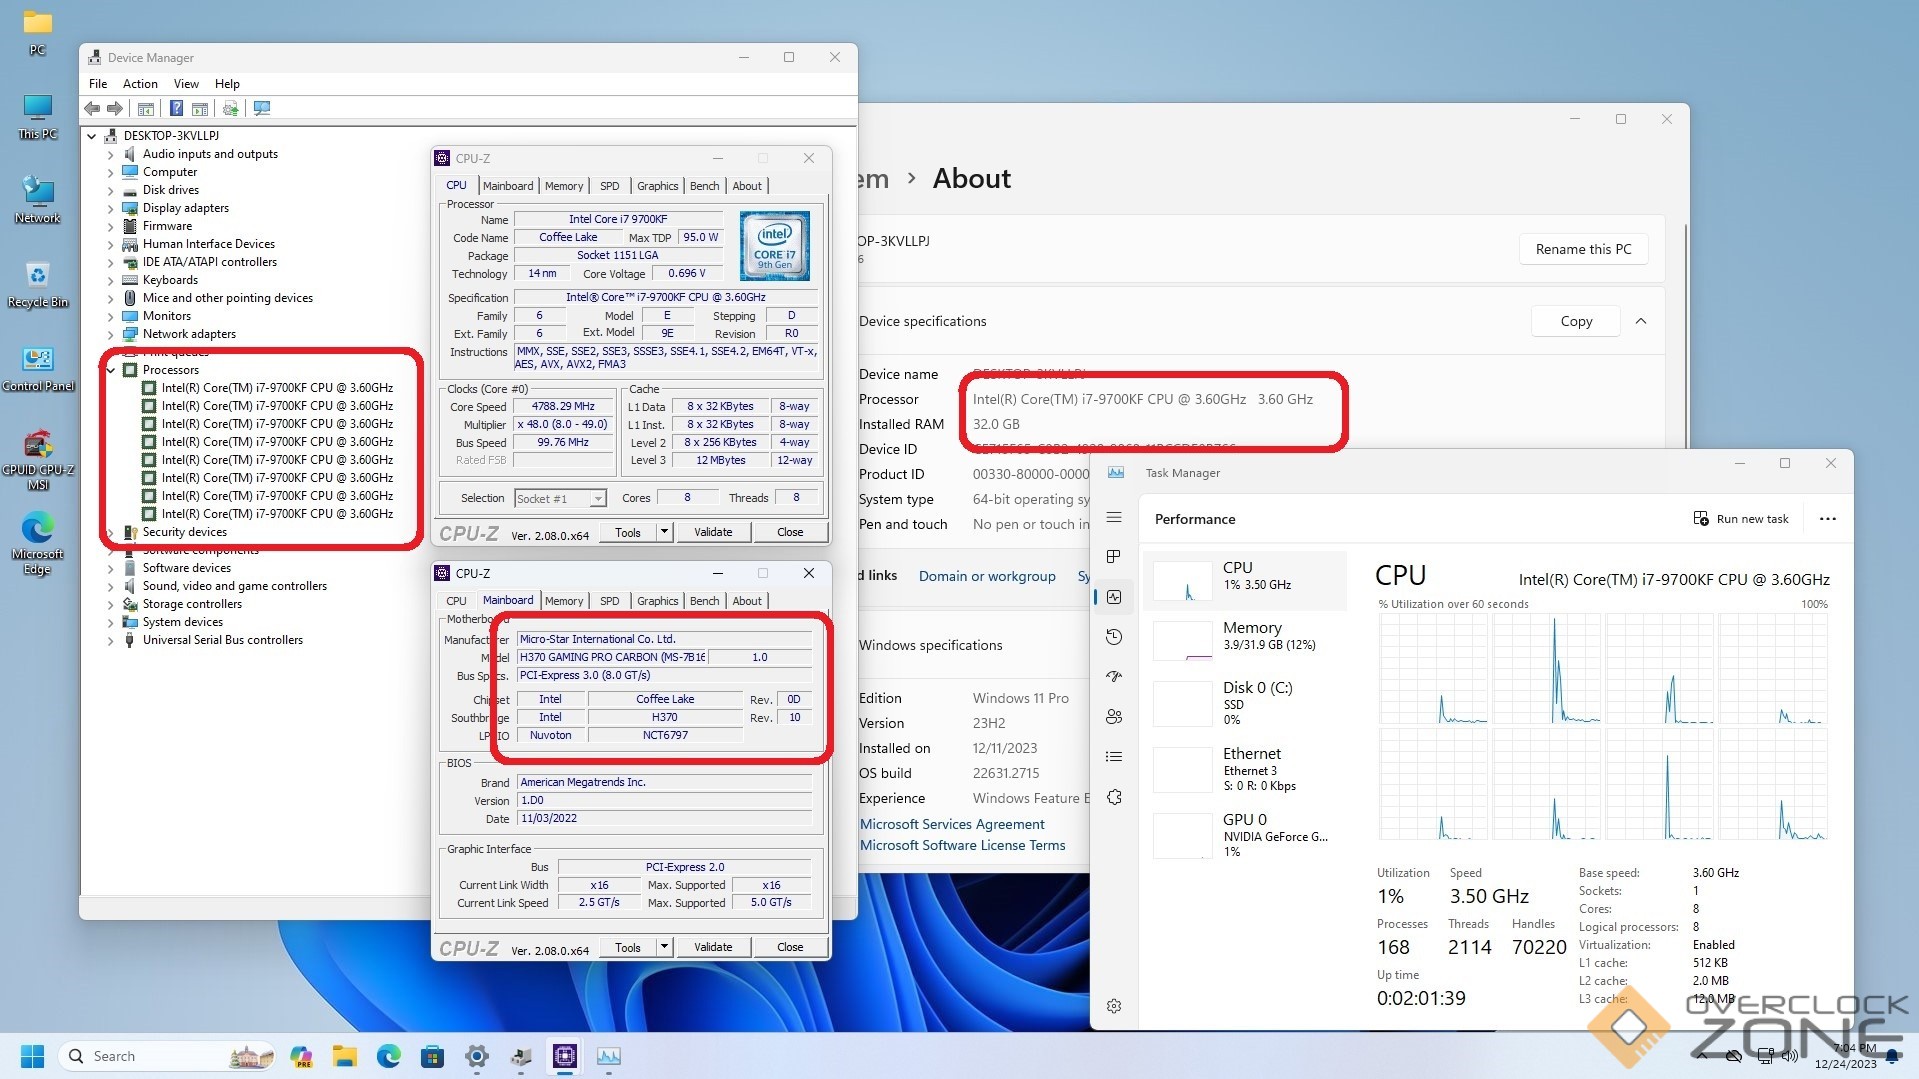Click the blue Help icon in Device Manager
1919x1079 pixels.
click(x=176, y=108)
